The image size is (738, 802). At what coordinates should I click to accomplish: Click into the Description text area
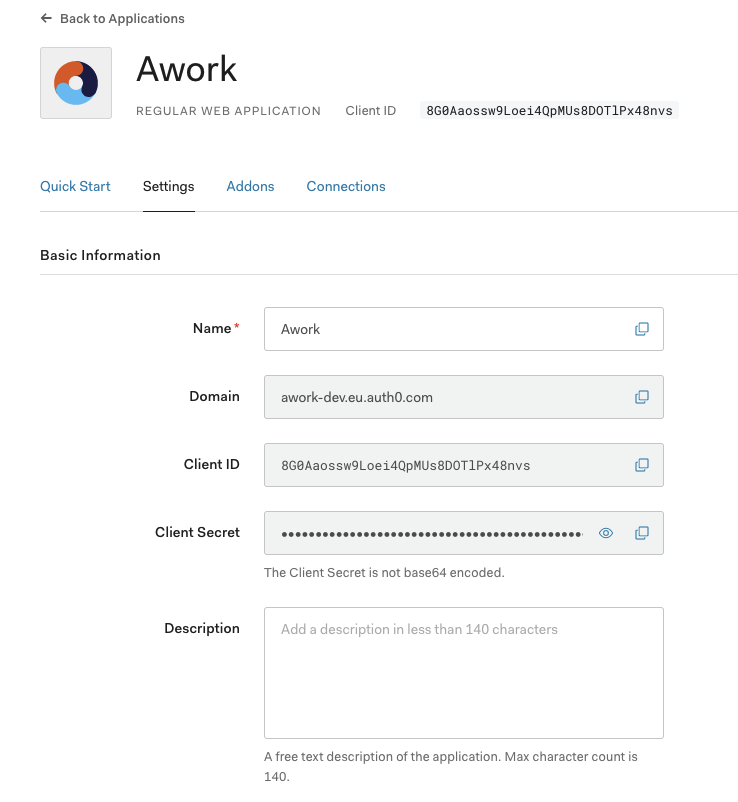point(464,673)
